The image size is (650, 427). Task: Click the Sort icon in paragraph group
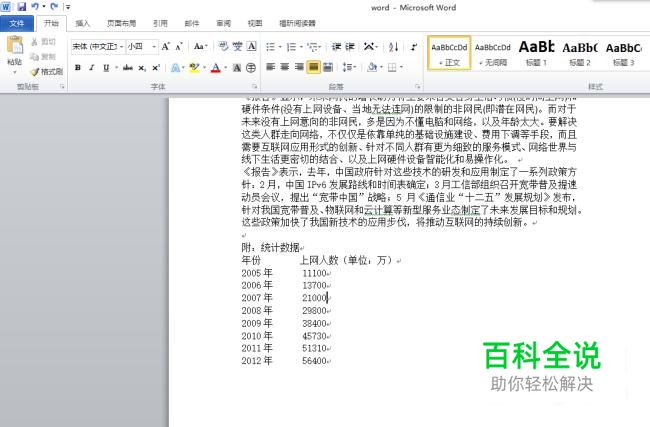point(392,46)
